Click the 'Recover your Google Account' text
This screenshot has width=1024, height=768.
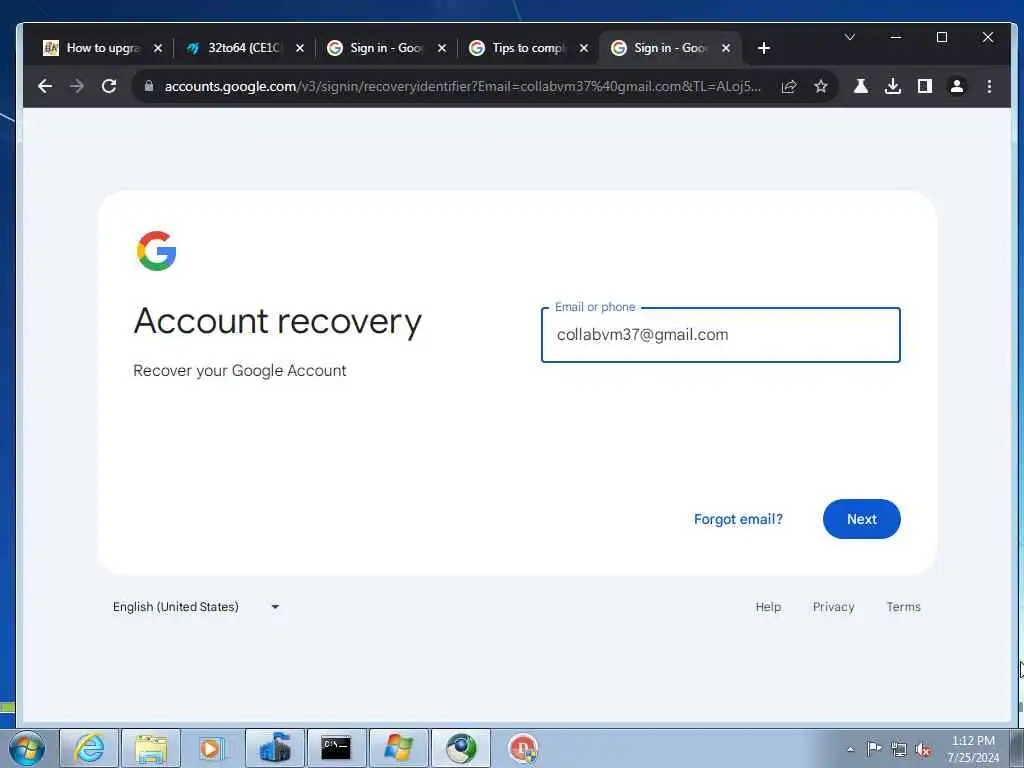tap(240, 371)
